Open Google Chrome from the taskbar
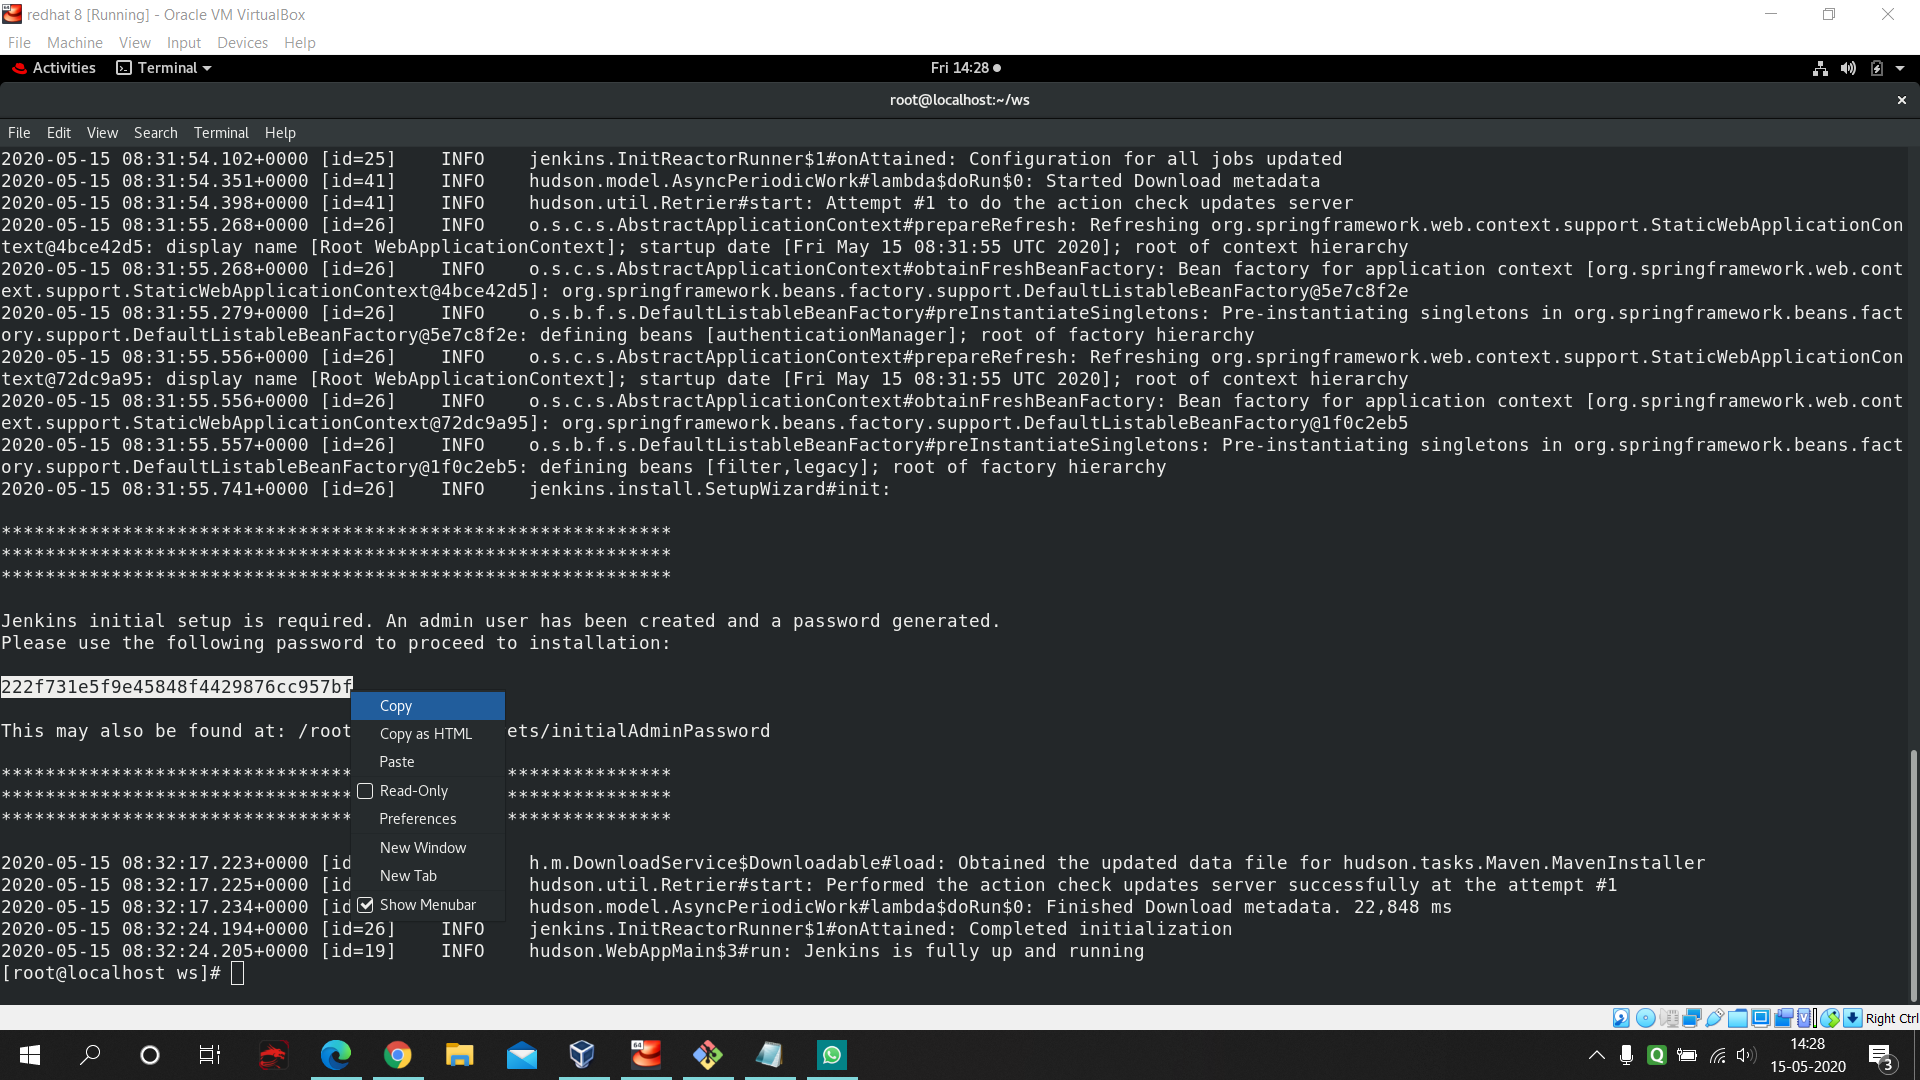Viewport: 1920px width, 1080px height. [x=398, y=1055]
